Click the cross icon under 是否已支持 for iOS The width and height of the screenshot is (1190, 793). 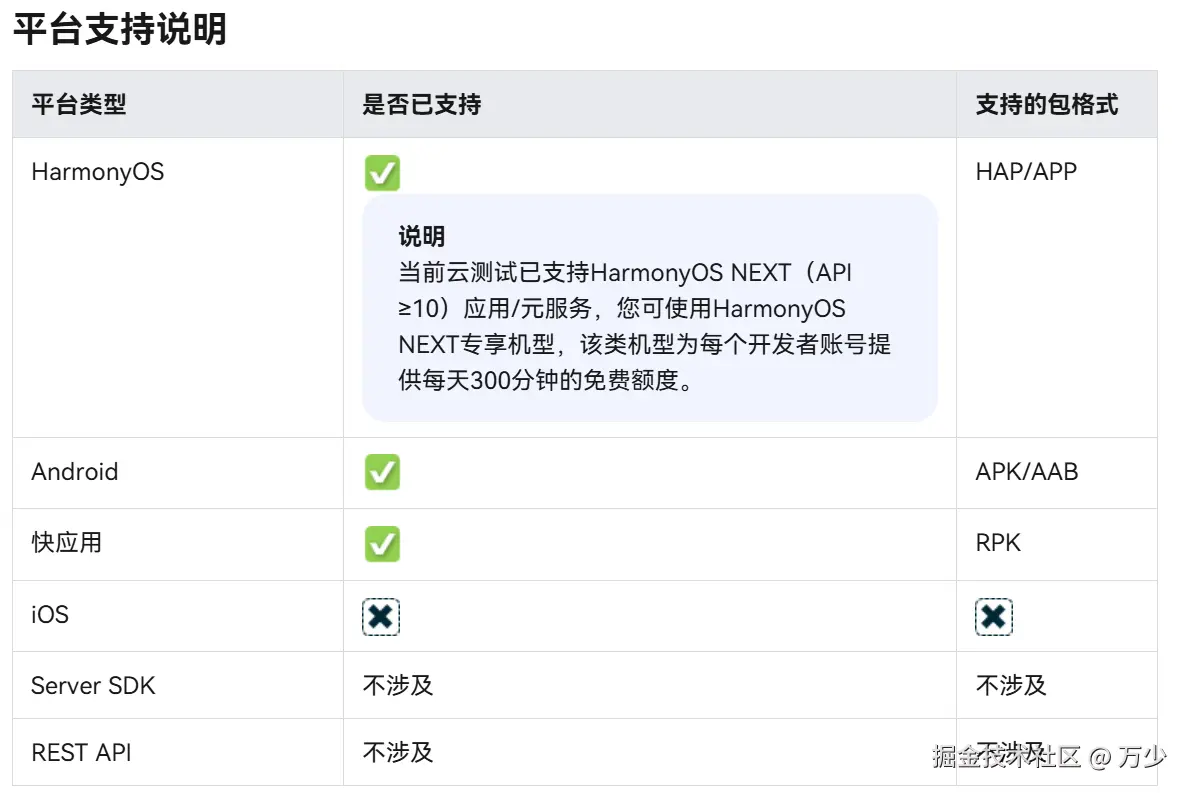coord(381,617)
